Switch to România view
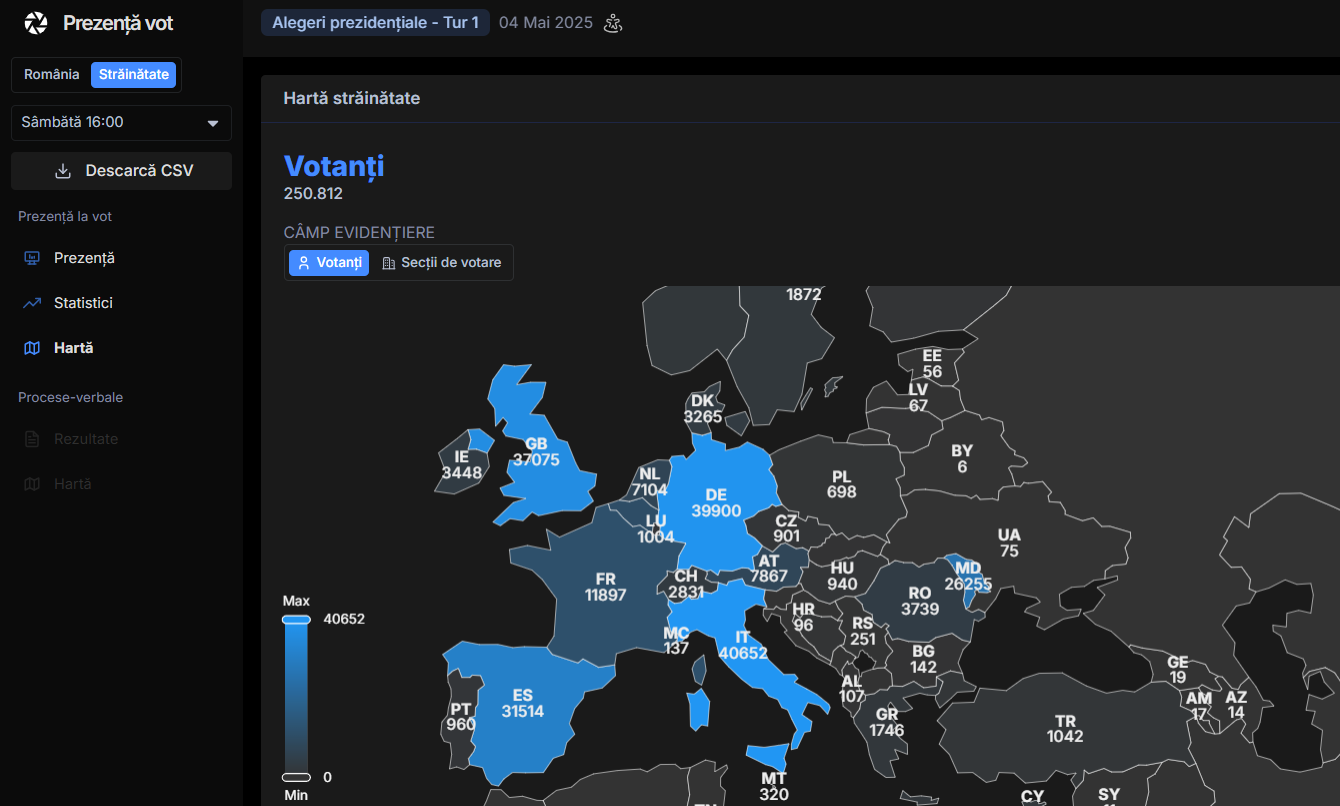Image resolution: width=1340 pixels, height=806 pixels. 52,75
